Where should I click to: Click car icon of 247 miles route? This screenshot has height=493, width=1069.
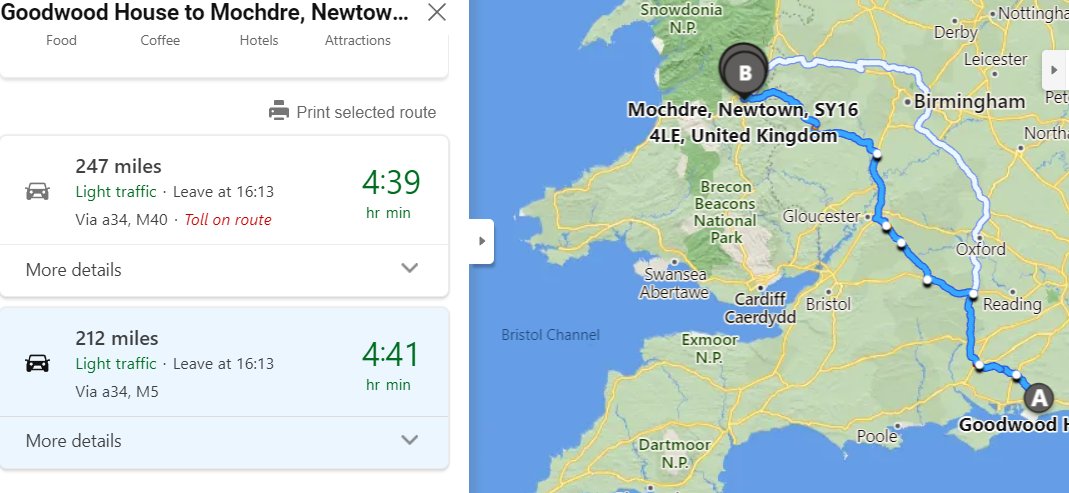pyautogui.click(x=37, y=191)
